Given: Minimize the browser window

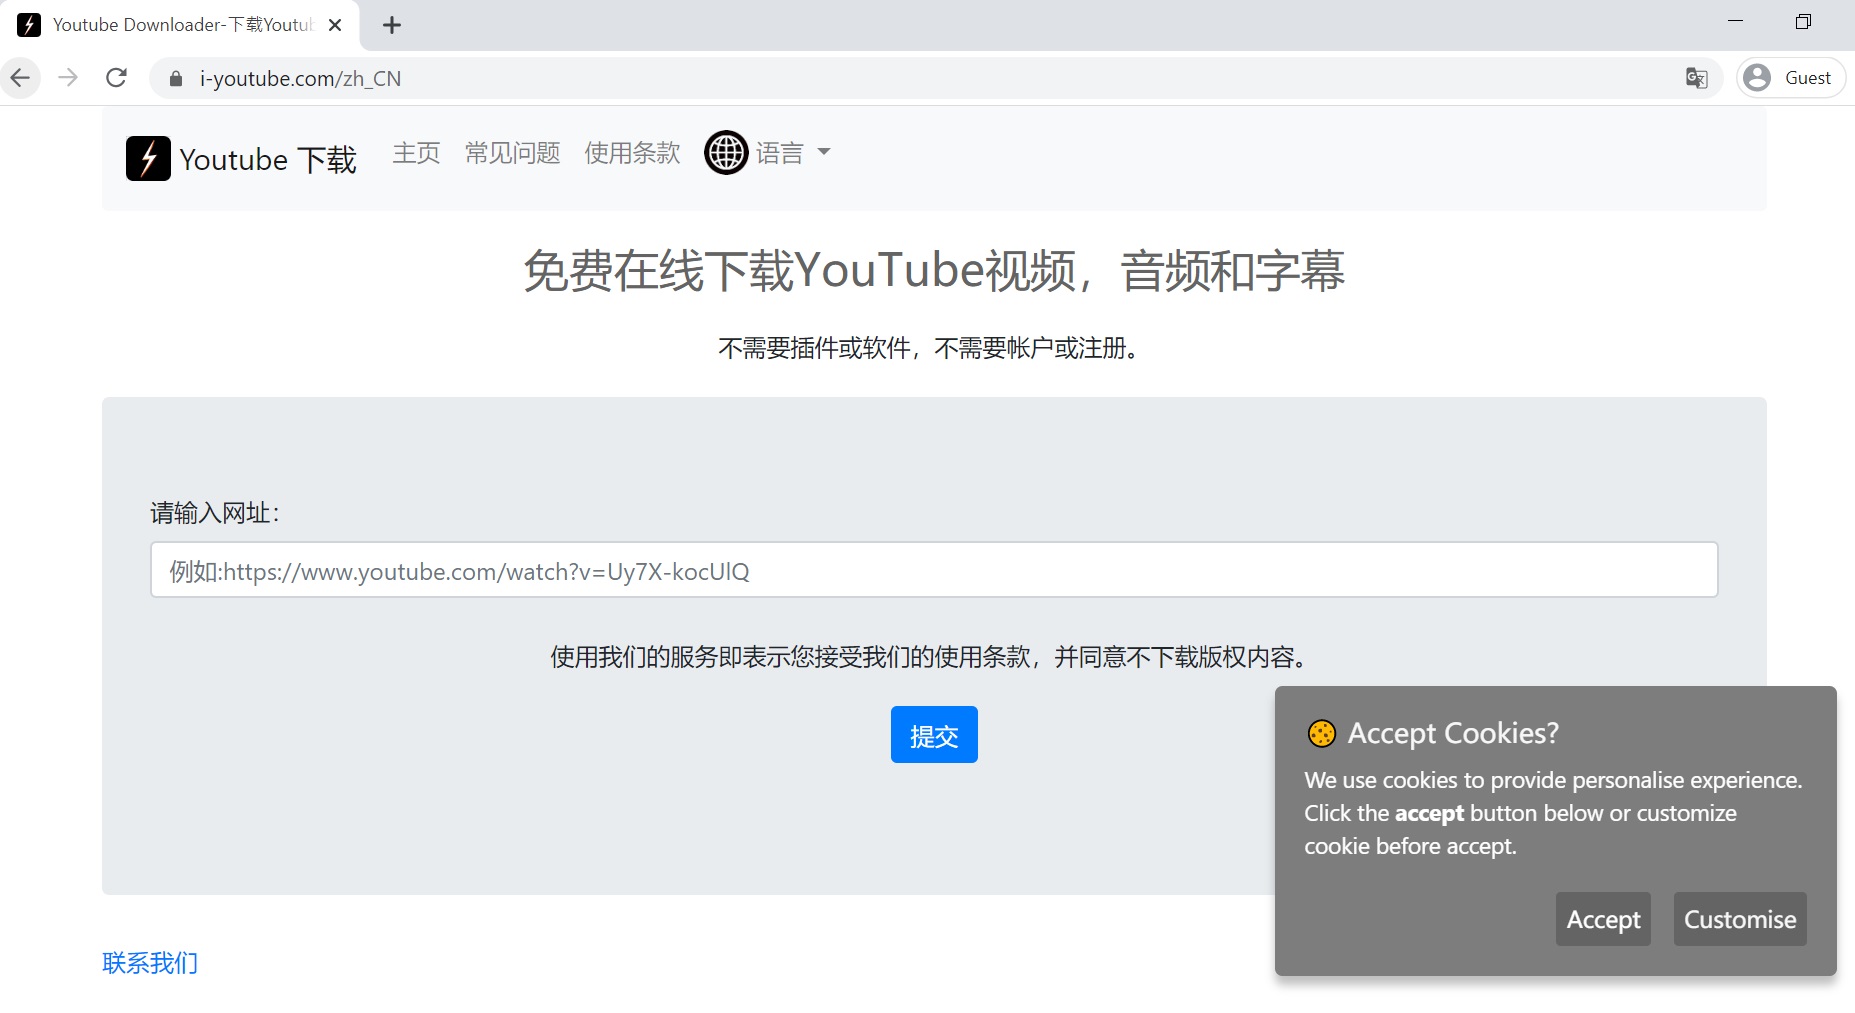Looking at the screenshot, I should [x=1736, y=21].
